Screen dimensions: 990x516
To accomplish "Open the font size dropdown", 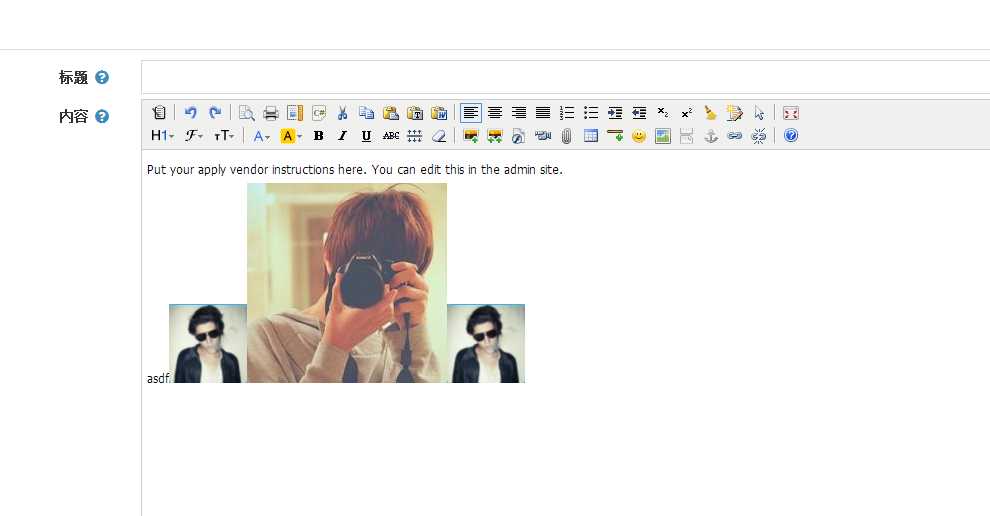I will pyautogui.click(x=224, y=136).
